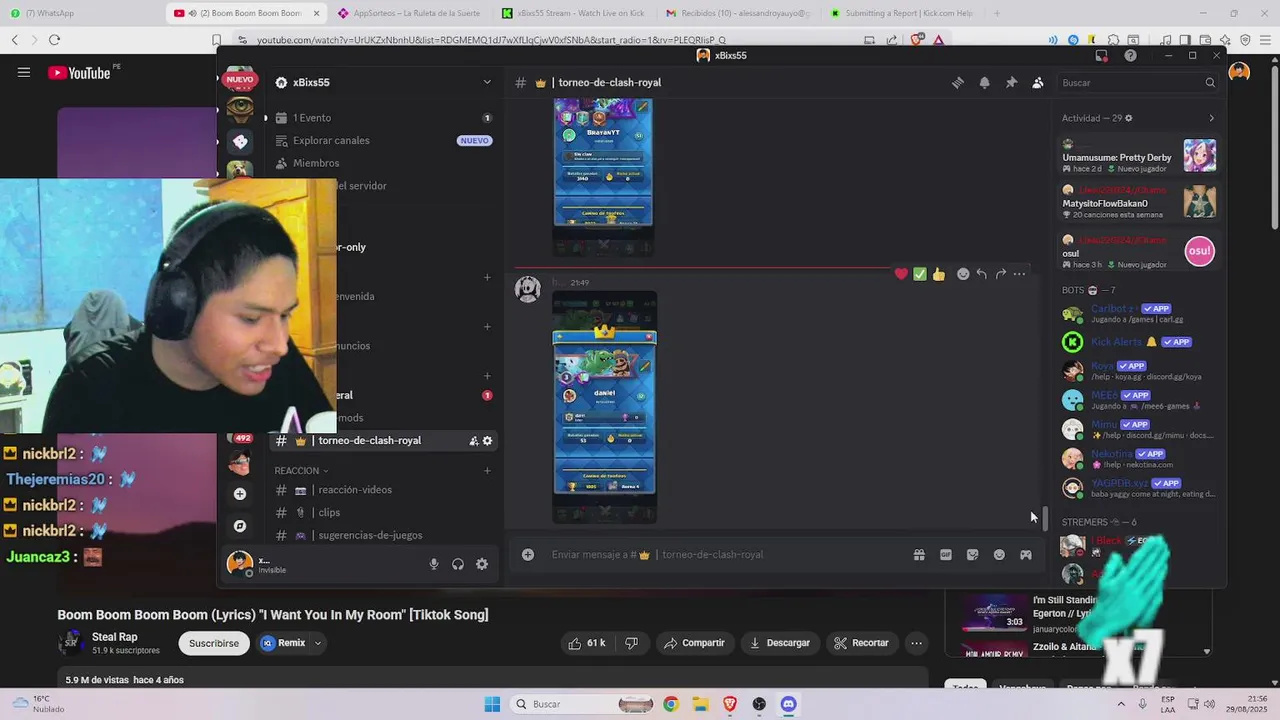Edit torneo-de-clash-royal channel settings gear
Screen dimensions: 1280x720
pyautogui.click(x=488, y=441)
